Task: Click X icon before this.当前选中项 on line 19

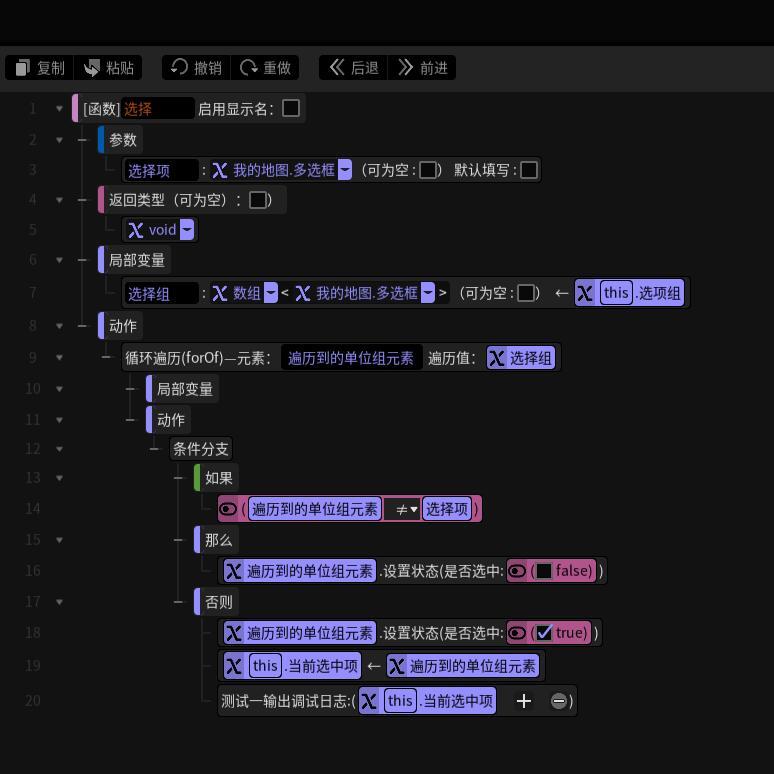Action: (233, 666)
